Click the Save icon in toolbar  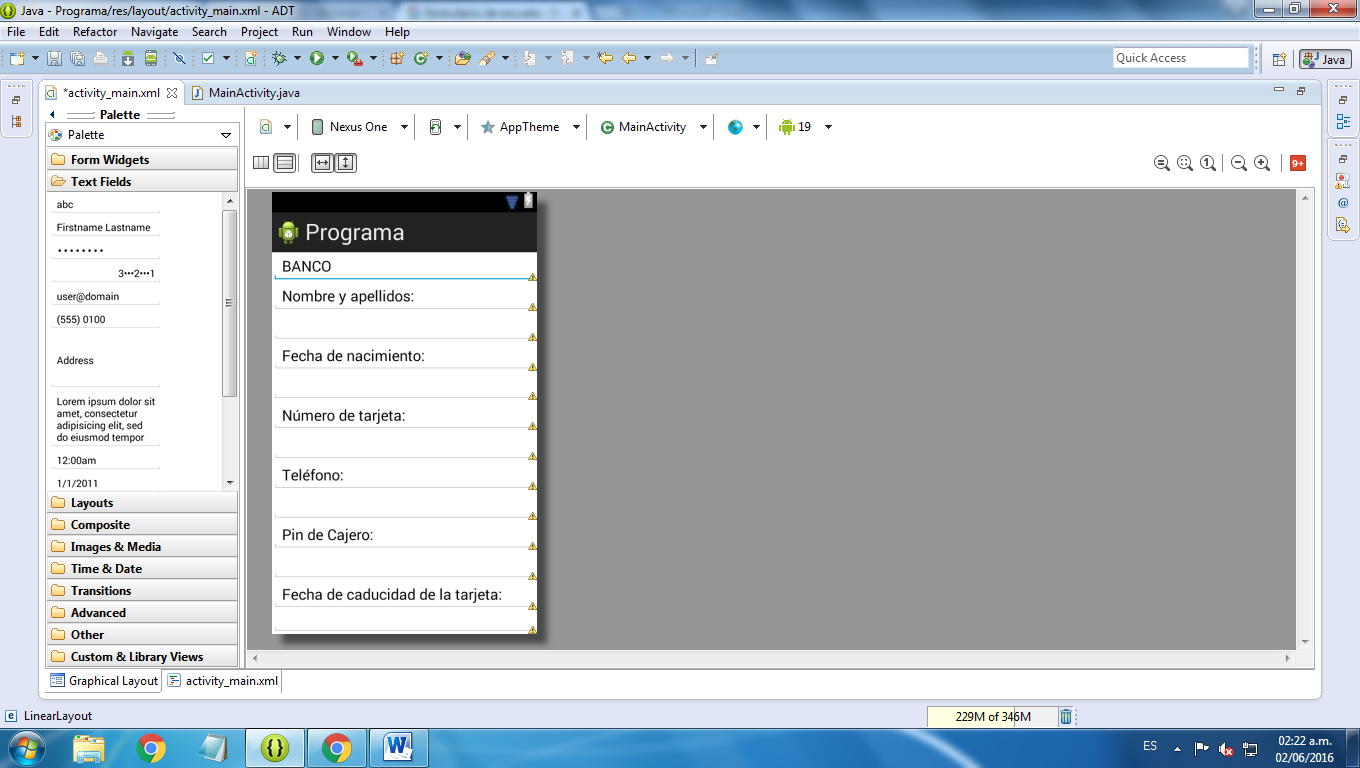54,58
